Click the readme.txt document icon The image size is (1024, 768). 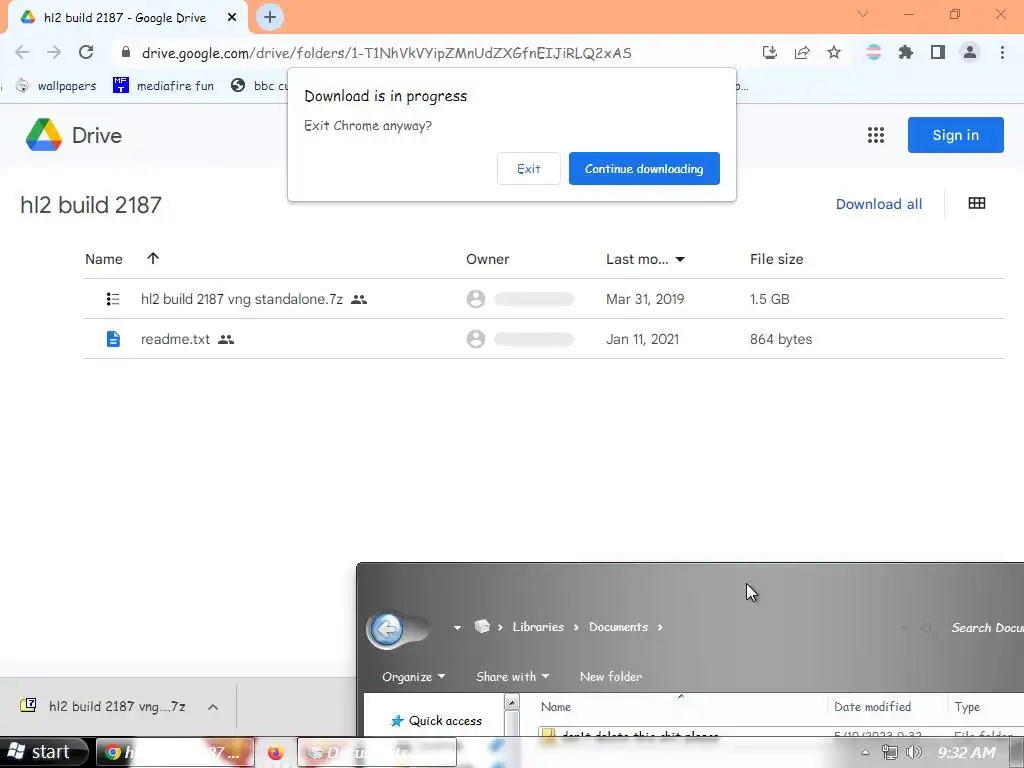113,339
